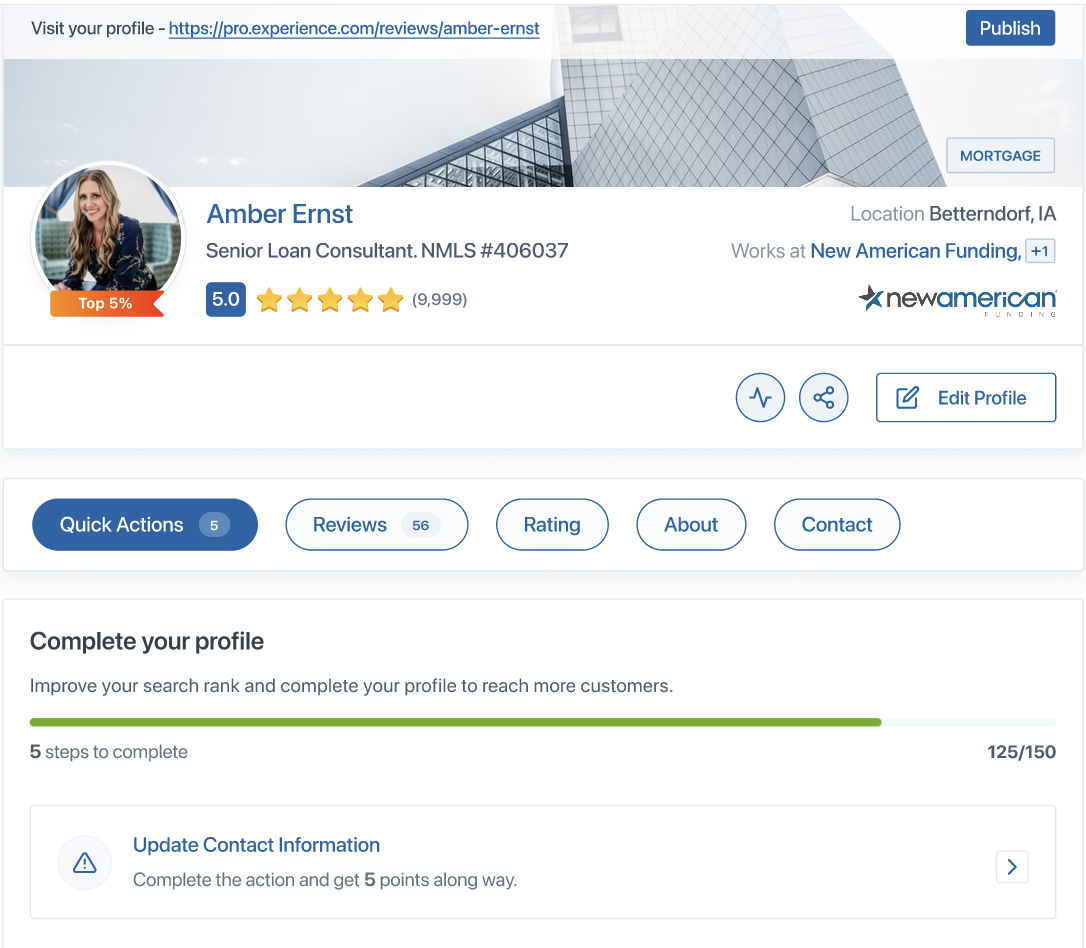Click the gold star rating icons
Screen dimensions: 1086x948
point(330,300)
